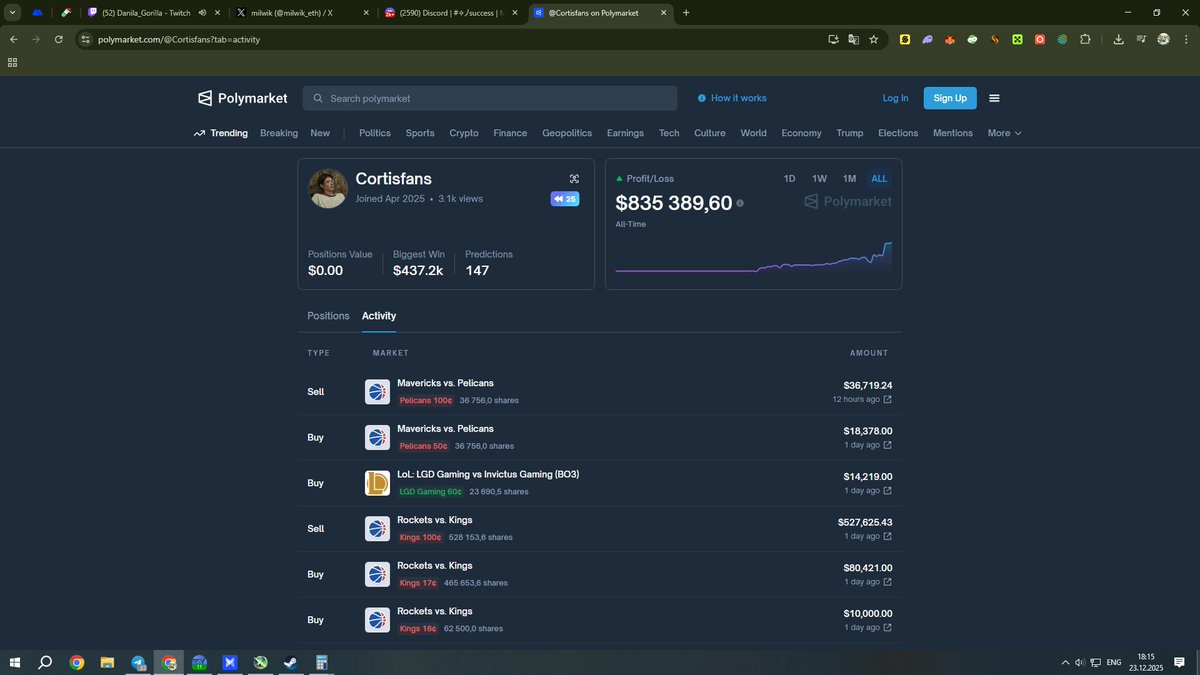Open the Crypto category
This screenshot has width=1200, height=675.
(x=464, y=133)
